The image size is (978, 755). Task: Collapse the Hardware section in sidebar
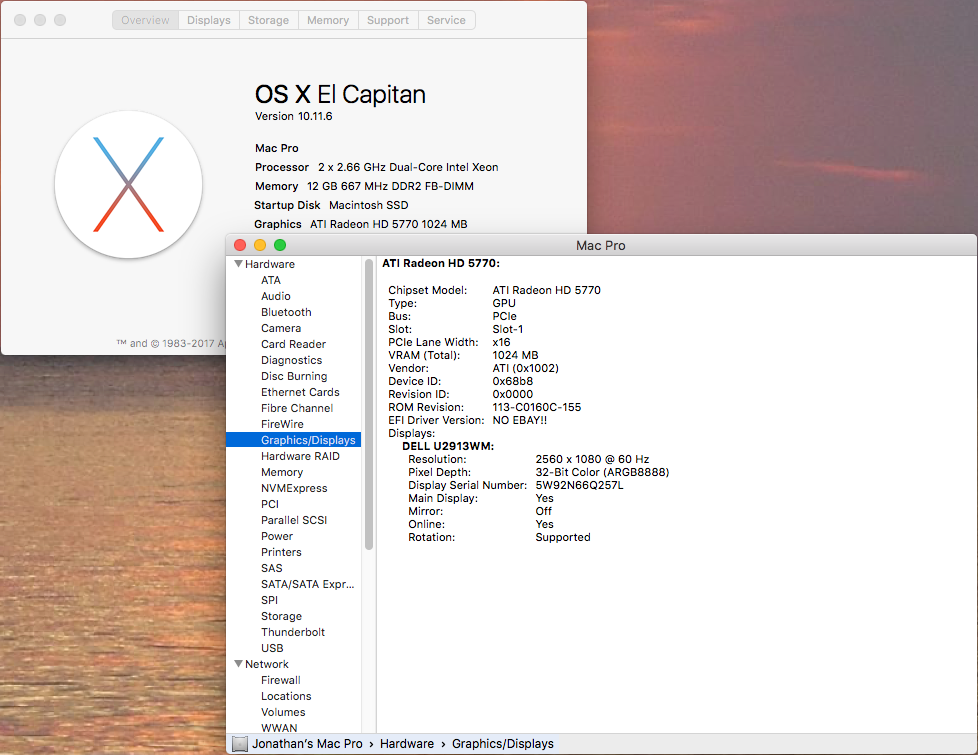coord(238,264)
